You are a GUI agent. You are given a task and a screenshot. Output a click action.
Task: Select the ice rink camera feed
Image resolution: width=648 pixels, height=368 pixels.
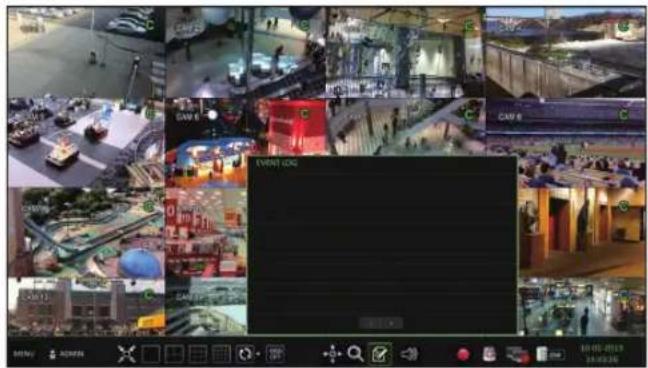click(245, 52)
